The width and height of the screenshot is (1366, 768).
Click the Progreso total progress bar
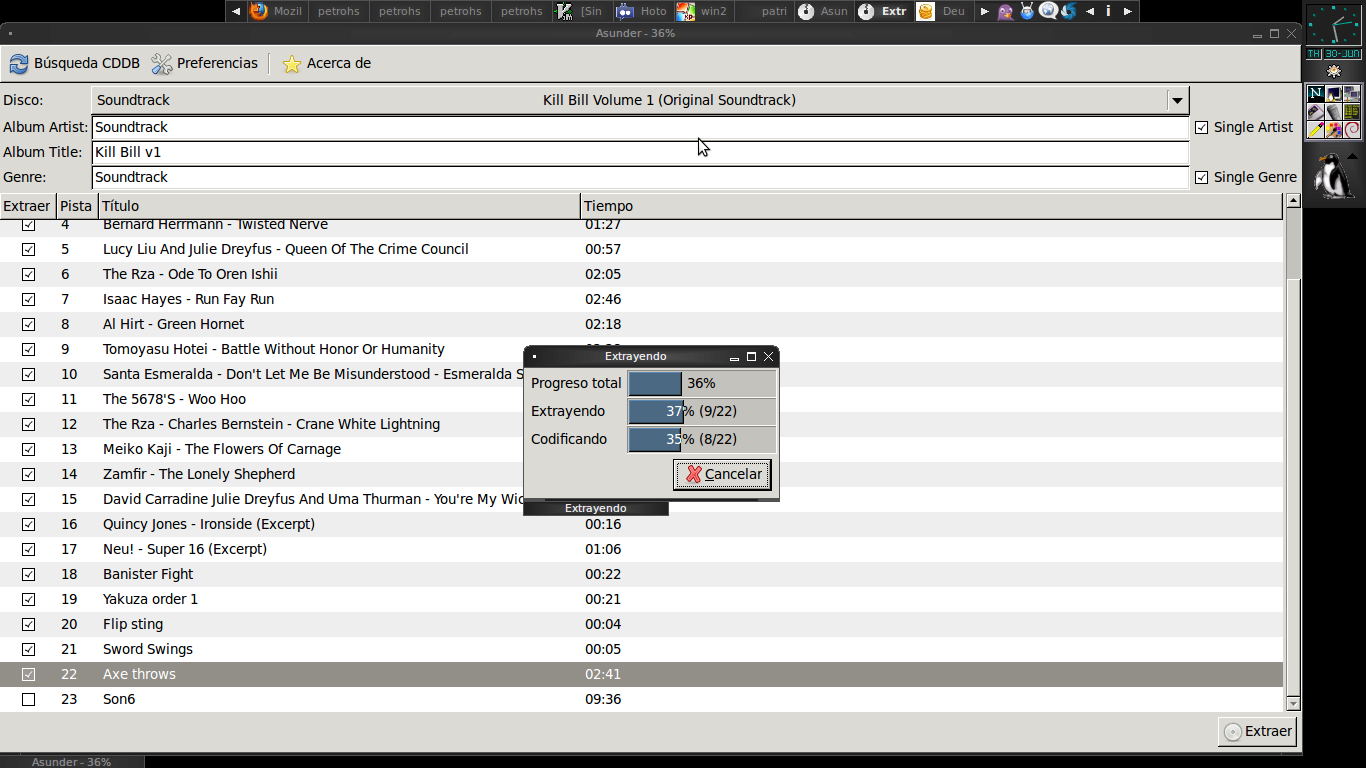pyautogui.click(x=702, y=383)
